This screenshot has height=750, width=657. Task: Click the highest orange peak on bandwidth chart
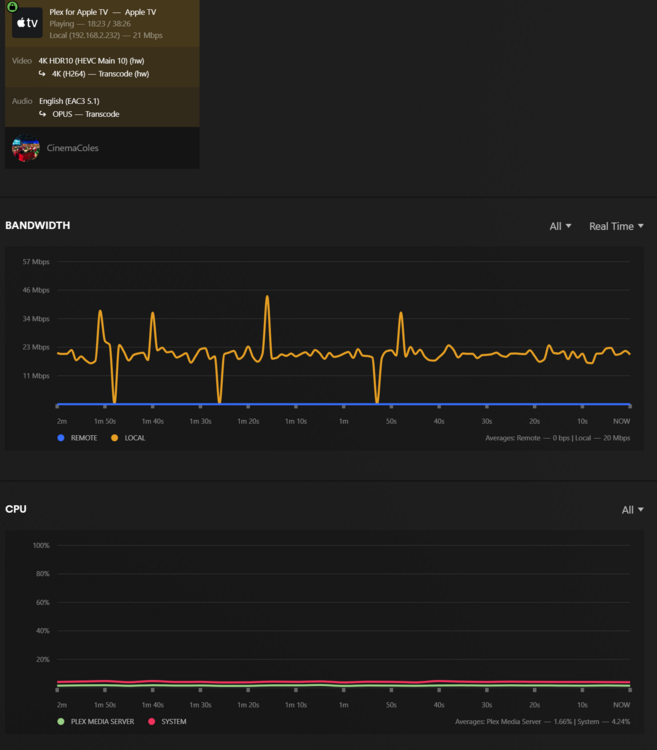pos(267,298)
